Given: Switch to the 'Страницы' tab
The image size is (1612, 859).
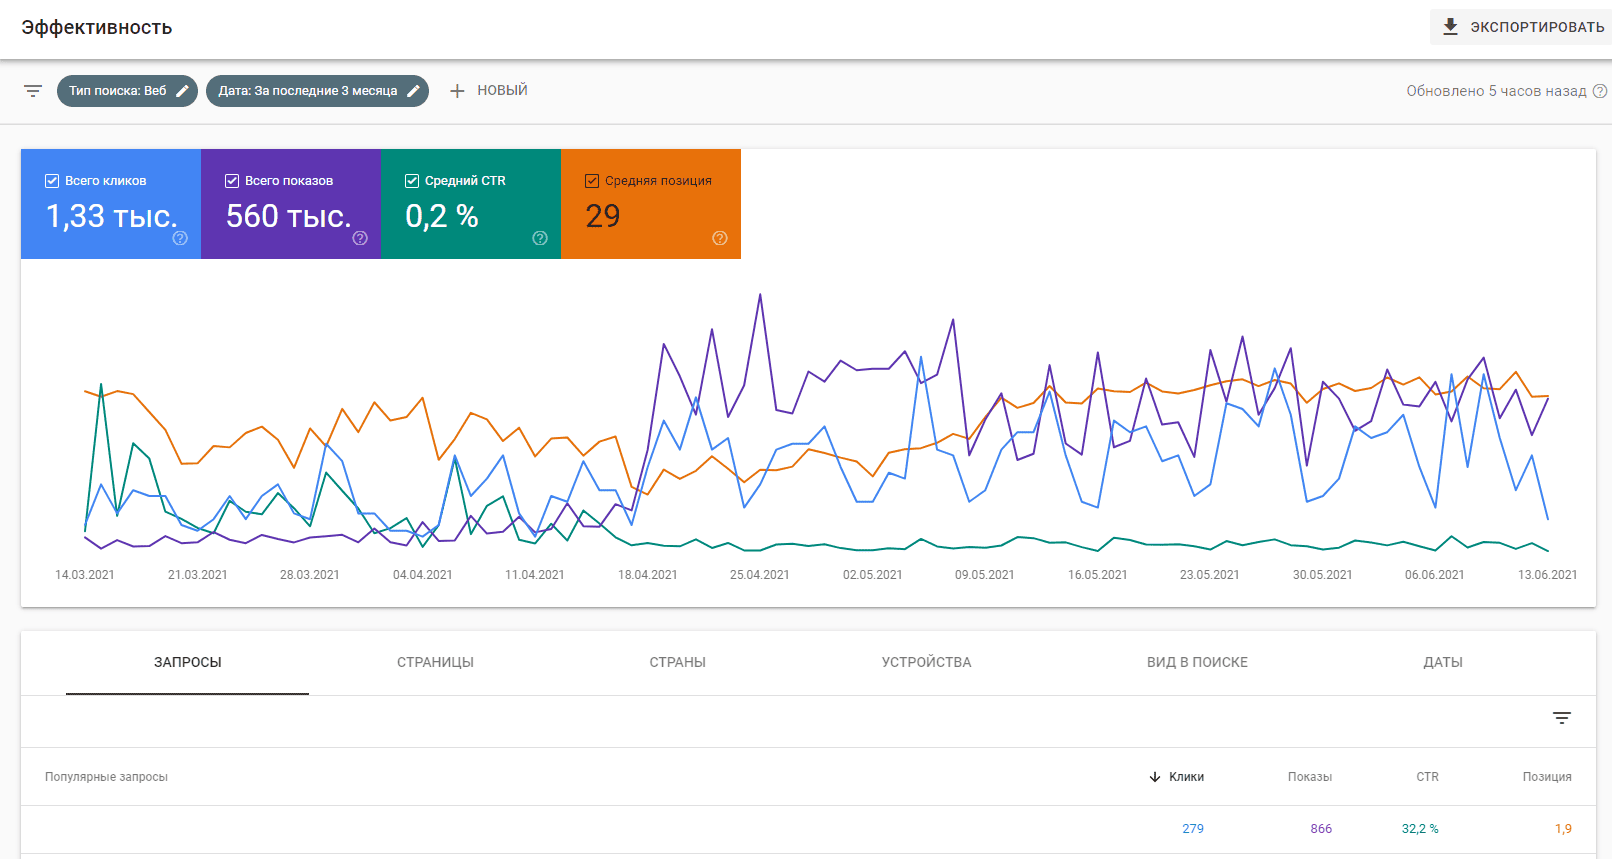Looking at the screenshot, I should (435, 662).
